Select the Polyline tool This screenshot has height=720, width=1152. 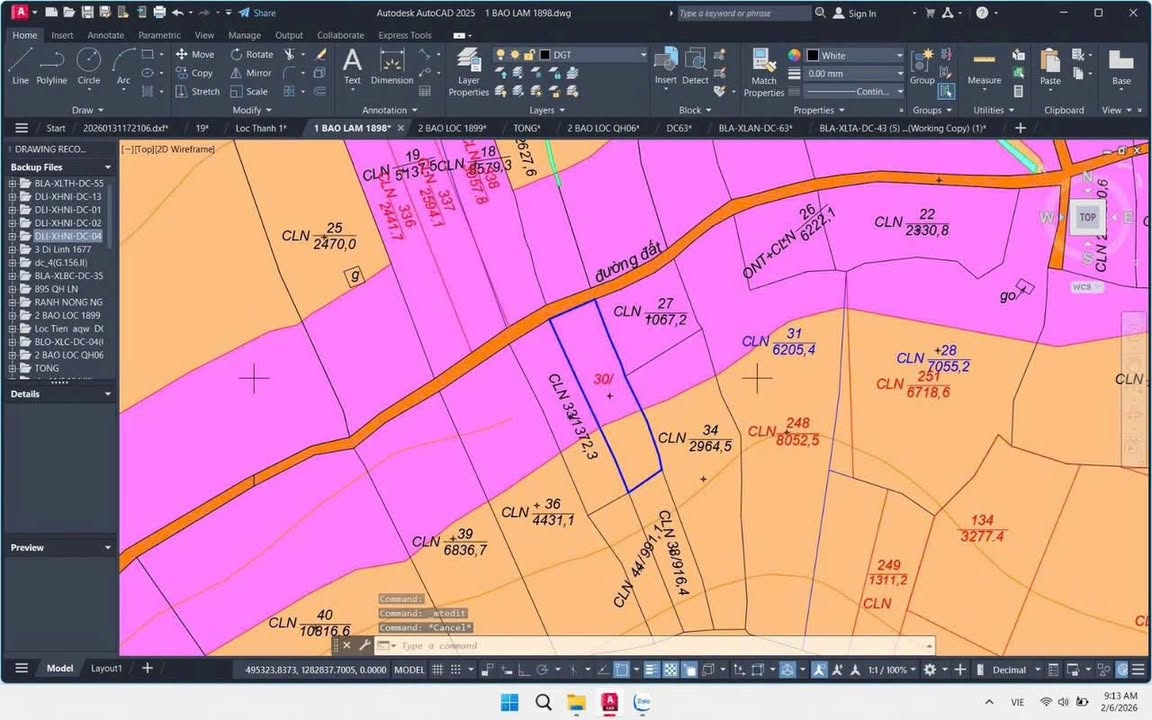pyautogui.click(x=51, y=66)
